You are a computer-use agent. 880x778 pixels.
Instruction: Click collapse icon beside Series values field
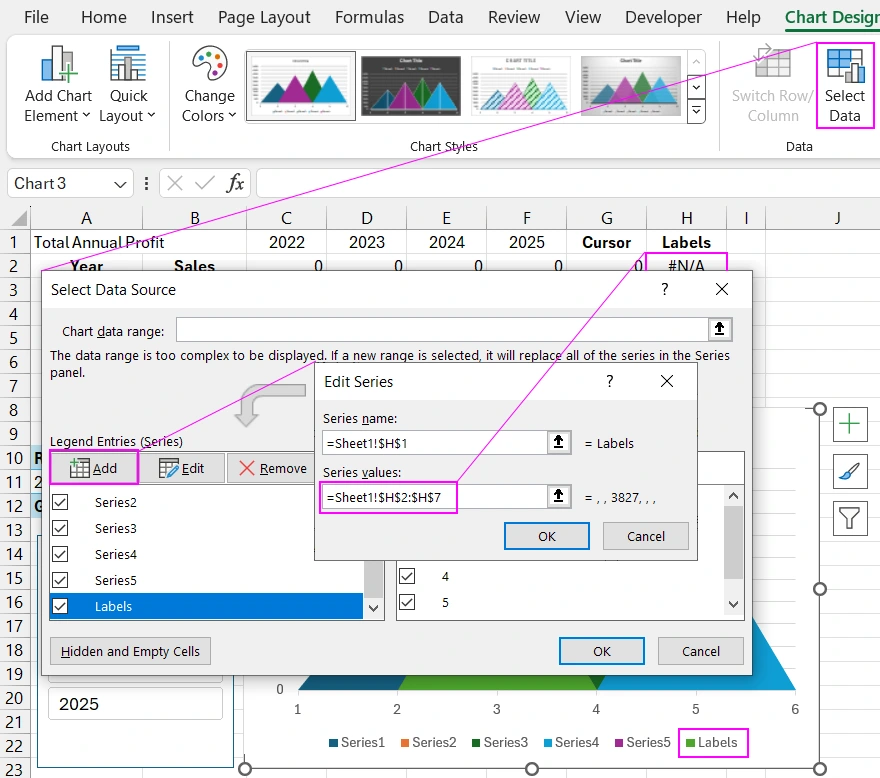(561, 496)
